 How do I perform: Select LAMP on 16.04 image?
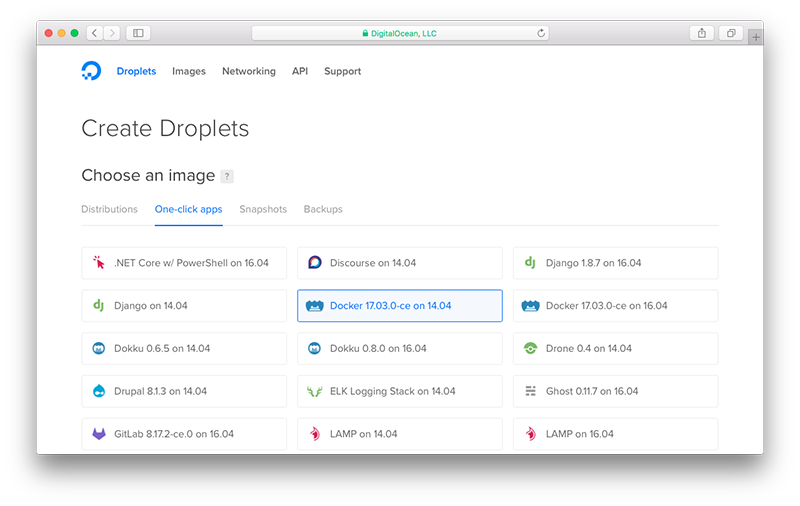tap(616, 434)
